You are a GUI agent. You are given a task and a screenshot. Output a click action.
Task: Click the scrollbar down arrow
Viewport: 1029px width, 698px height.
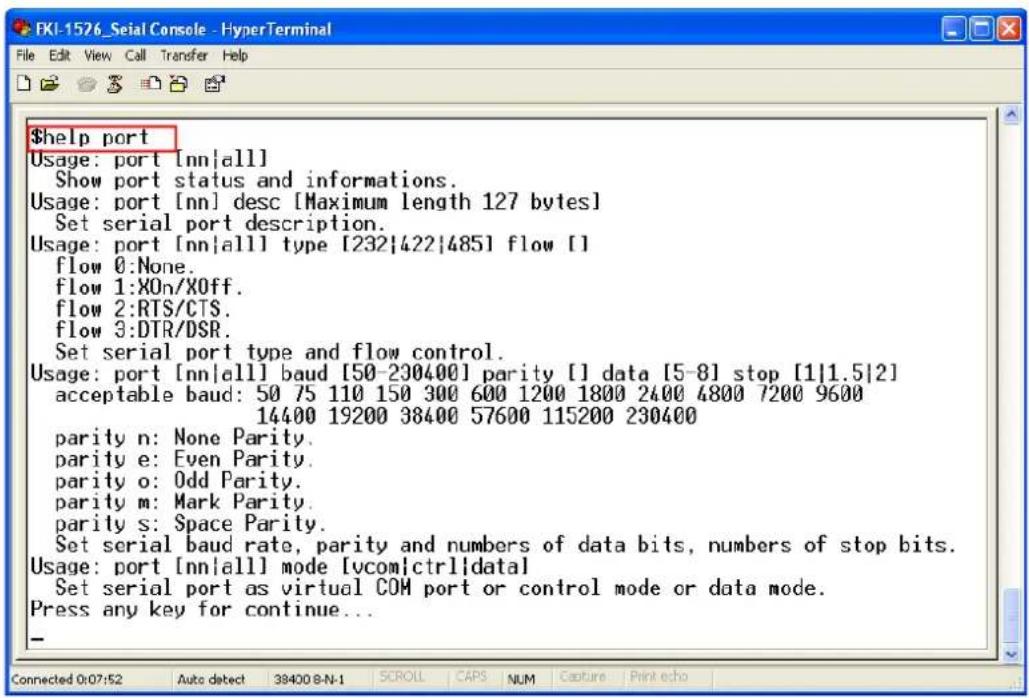pos(1011,653)
